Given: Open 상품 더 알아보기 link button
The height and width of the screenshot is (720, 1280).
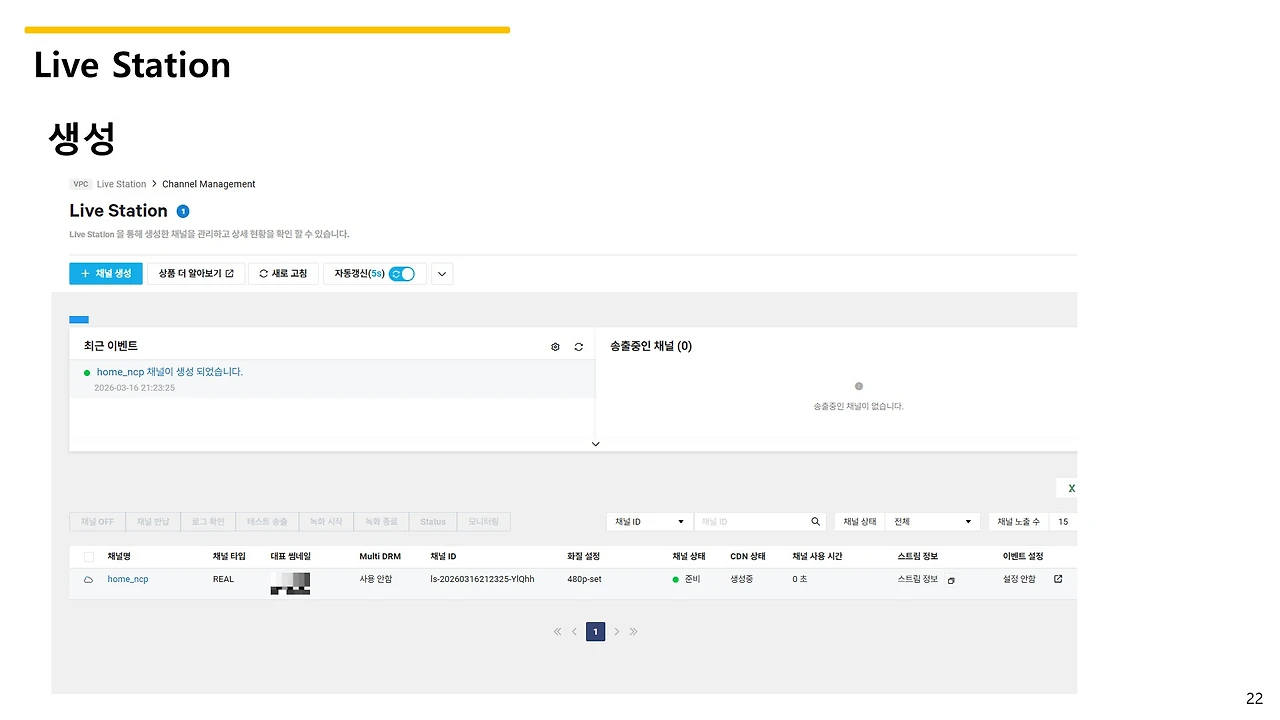Looking at the screenshot, I should click(196, 274).
